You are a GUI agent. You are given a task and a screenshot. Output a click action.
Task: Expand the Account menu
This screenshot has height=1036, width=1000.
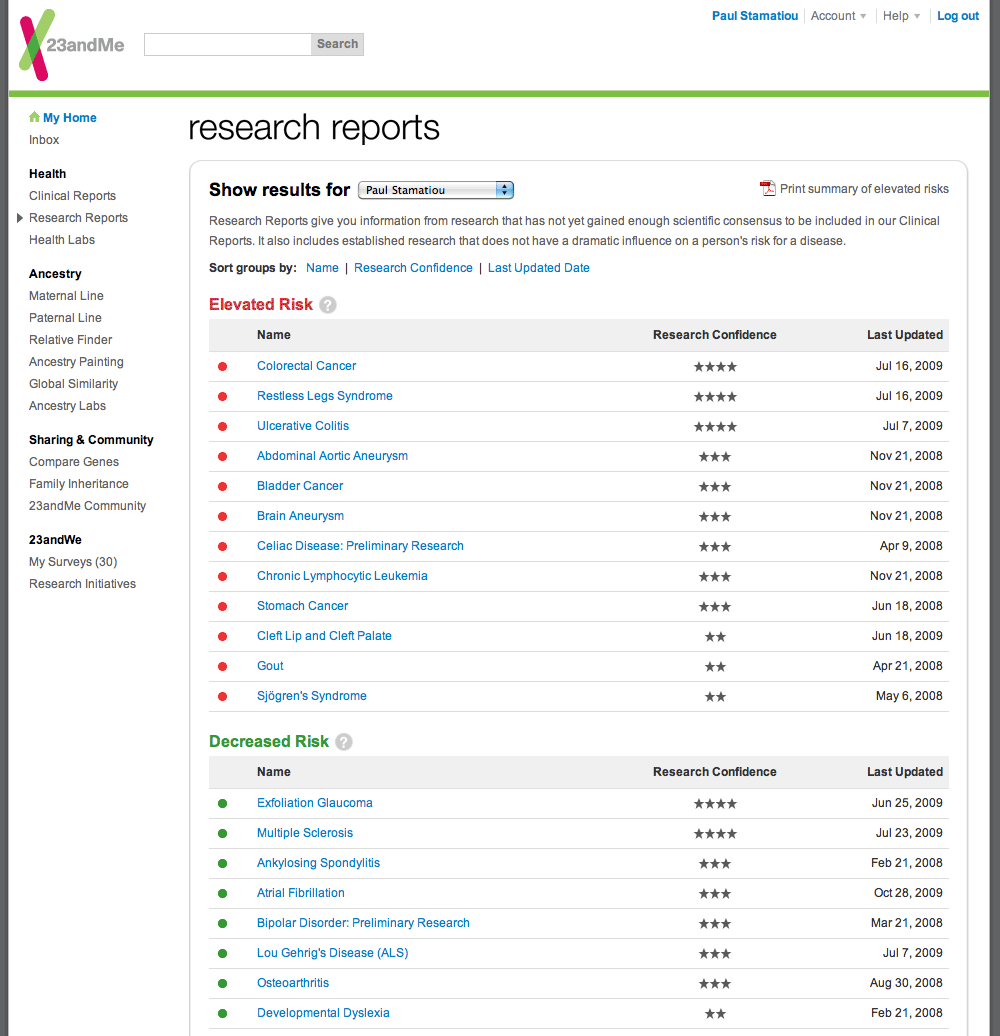(x=839, y=16)
